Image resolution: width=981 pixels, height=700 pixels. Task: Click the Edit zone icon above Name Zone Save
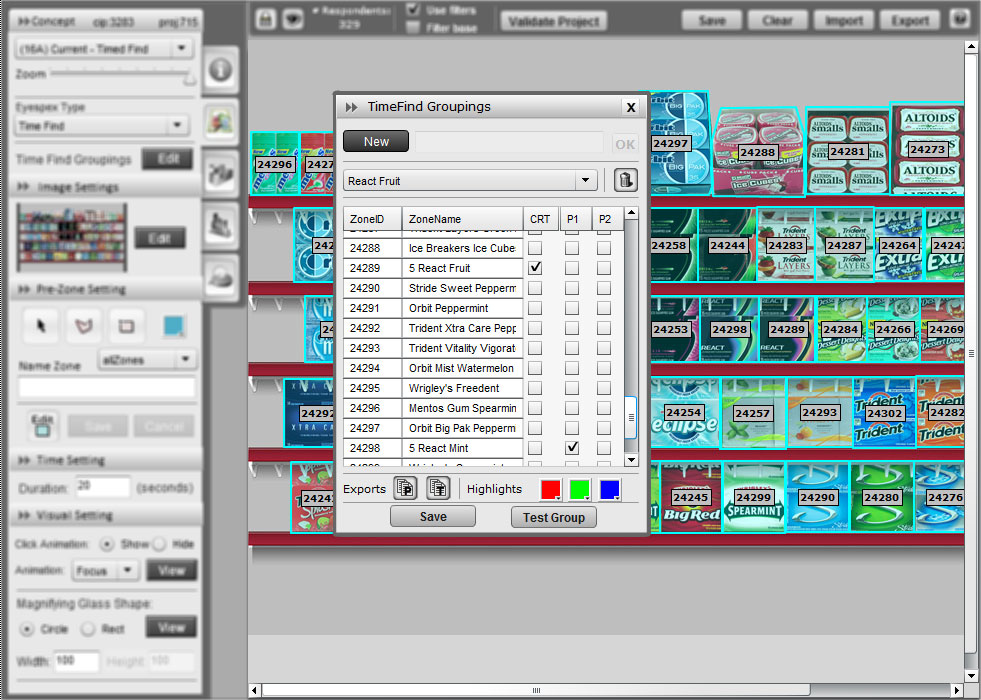[x=42, y=426]
